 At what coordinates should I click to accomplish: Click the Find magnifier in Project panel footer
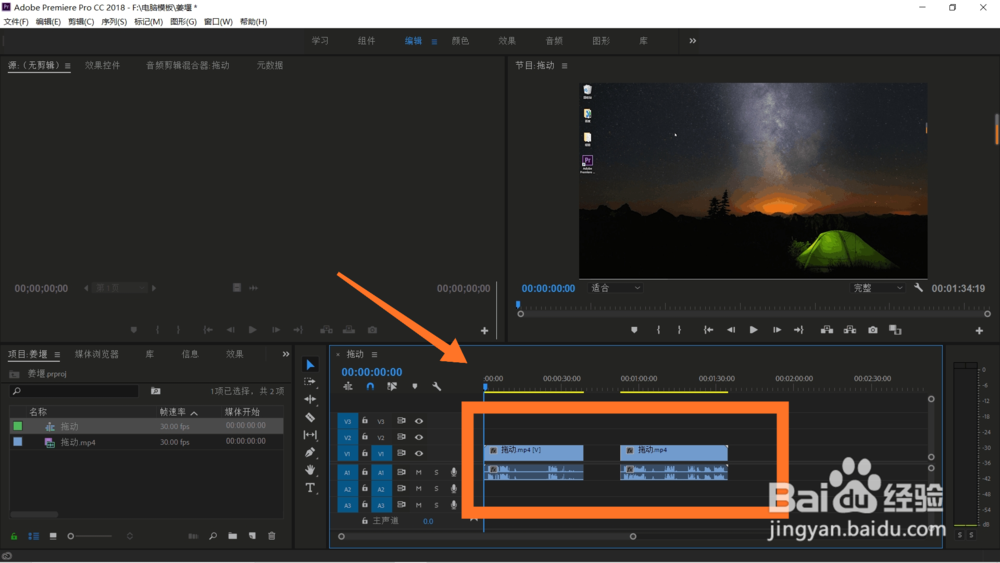213,536
